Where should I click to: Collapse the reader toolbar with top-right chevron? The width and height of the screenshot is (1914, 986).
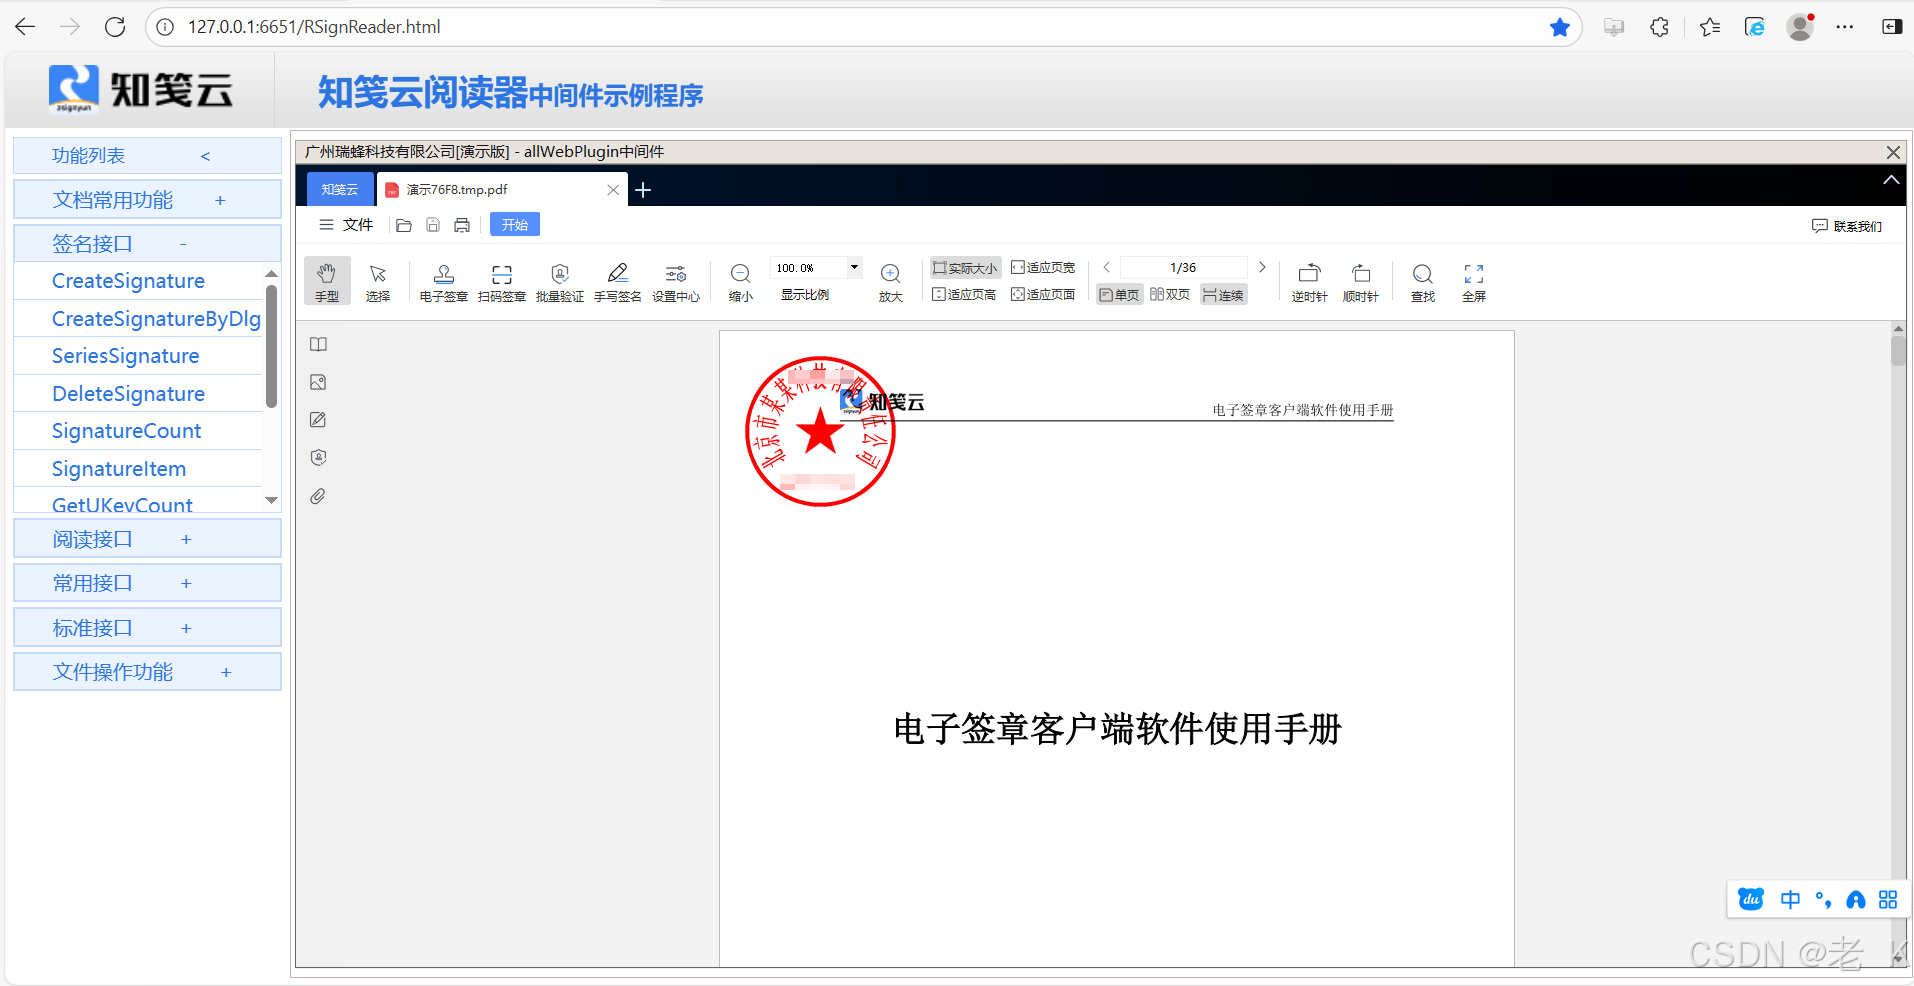(x=1891, y=180)
